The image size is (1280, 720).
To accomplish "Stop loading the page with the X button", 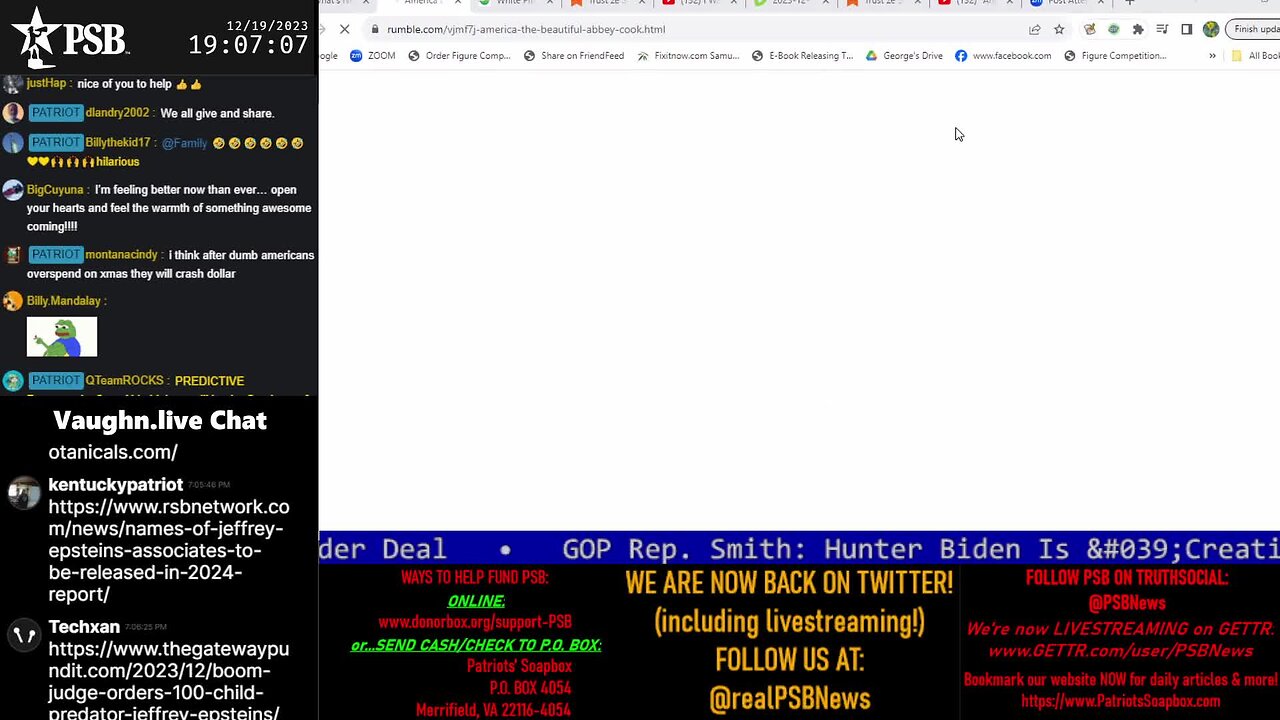I will click(344, 29).
